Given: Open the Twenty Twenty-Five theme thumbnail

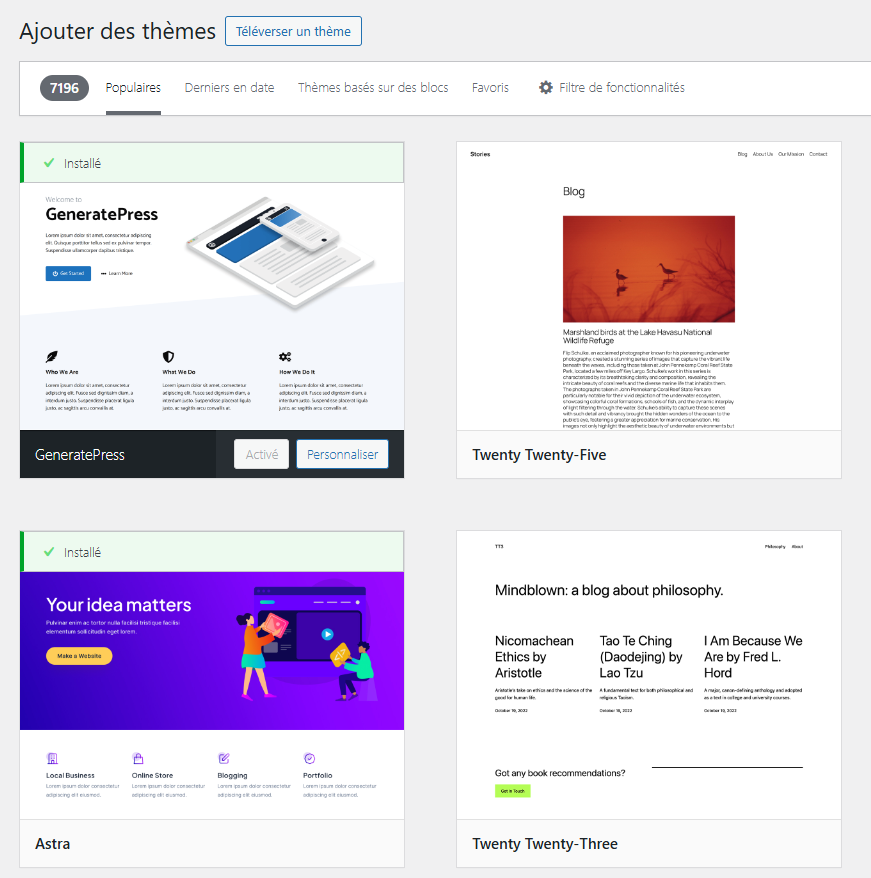Looking at the screenshot, I should tap(649, 286).
